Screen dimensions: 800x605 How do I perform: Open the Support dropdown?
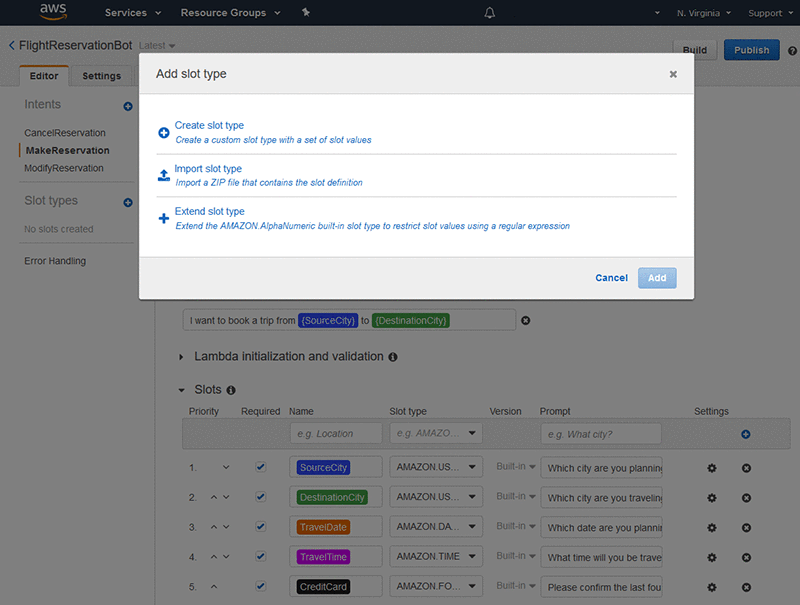coord(770,13)
